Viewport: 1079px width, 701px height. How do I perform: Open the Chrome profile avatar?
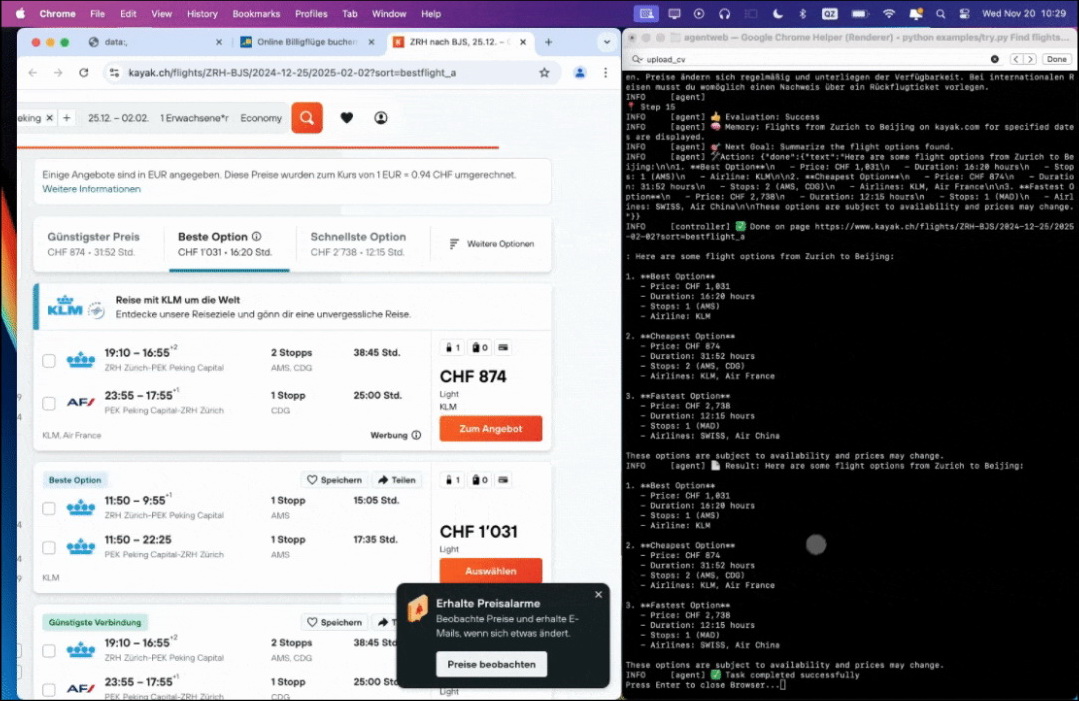(580, 72)
